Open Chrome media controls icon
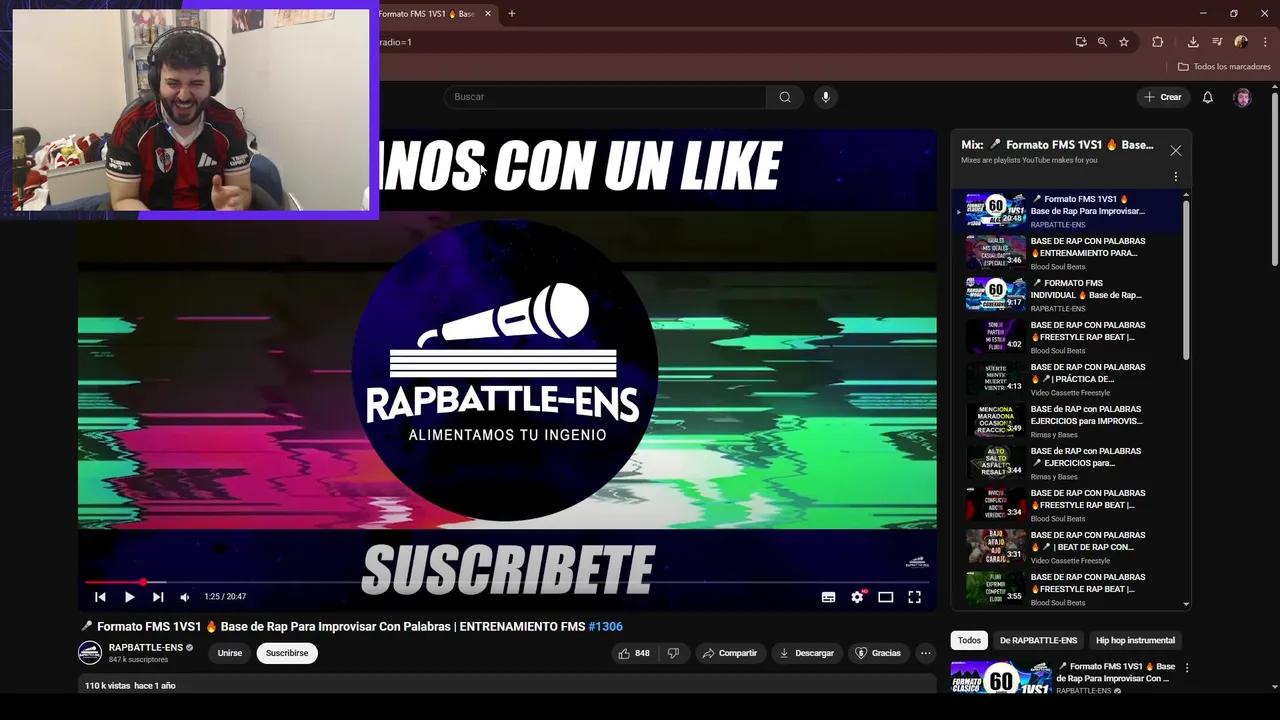The width and height of the screenshot is (1280, 720). tap(1217, 42)
